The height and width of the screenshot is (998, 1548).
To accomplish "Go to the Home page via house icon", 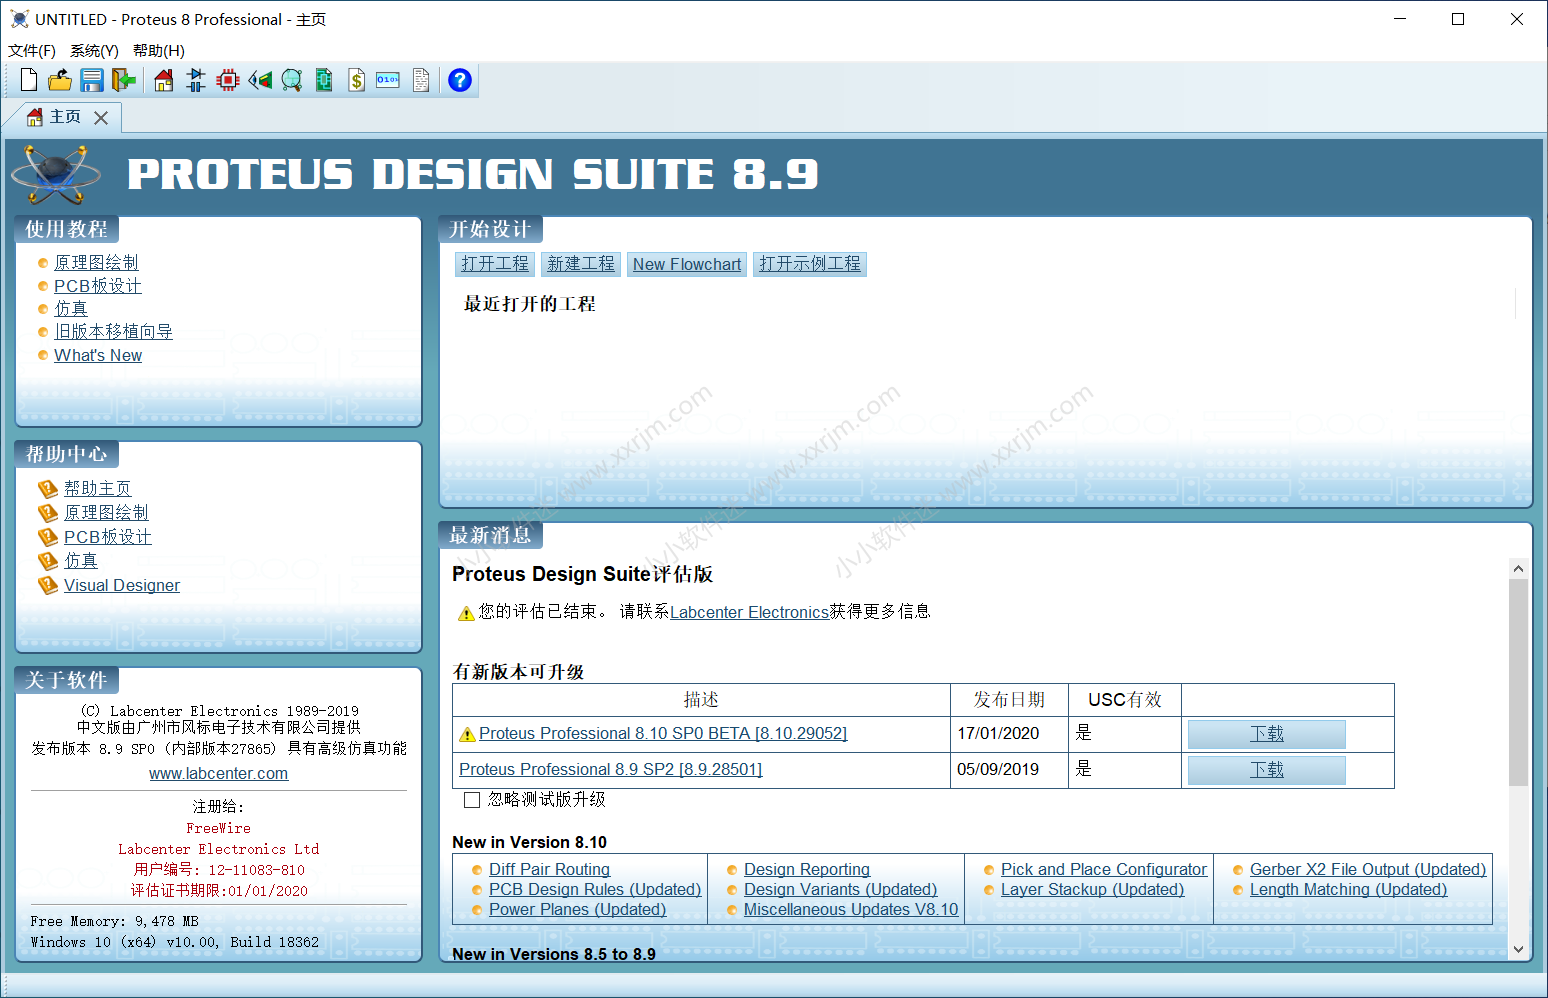I will 164,80.
